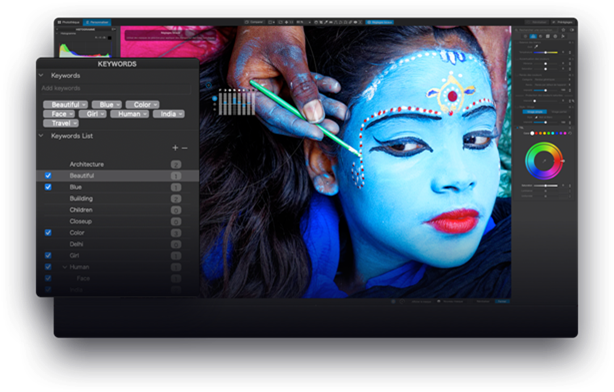Open the Effects palette icon
This screenshot has width=614, height=392.
563,36
